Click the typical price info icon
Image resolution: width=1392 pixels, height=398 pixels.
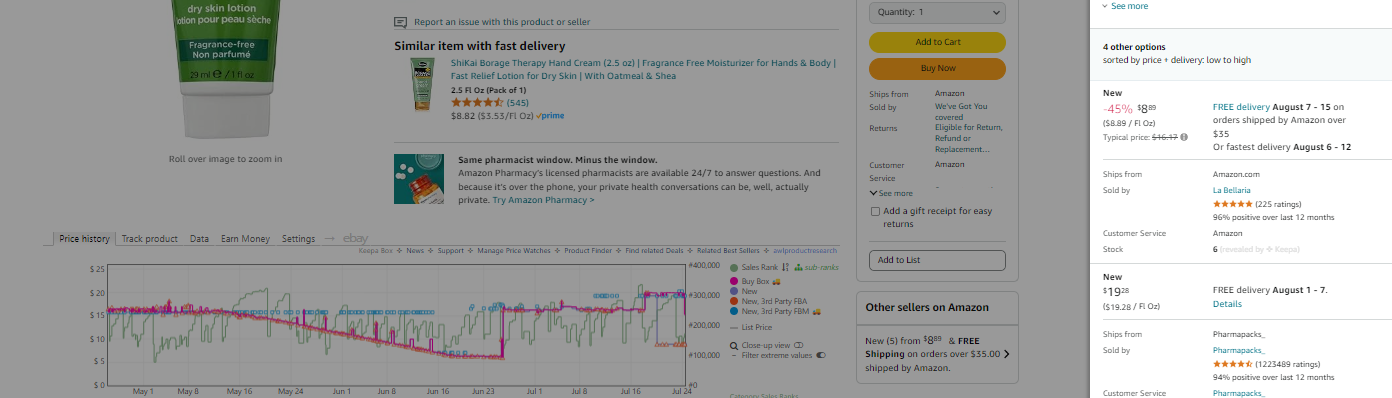[1184, 137]
